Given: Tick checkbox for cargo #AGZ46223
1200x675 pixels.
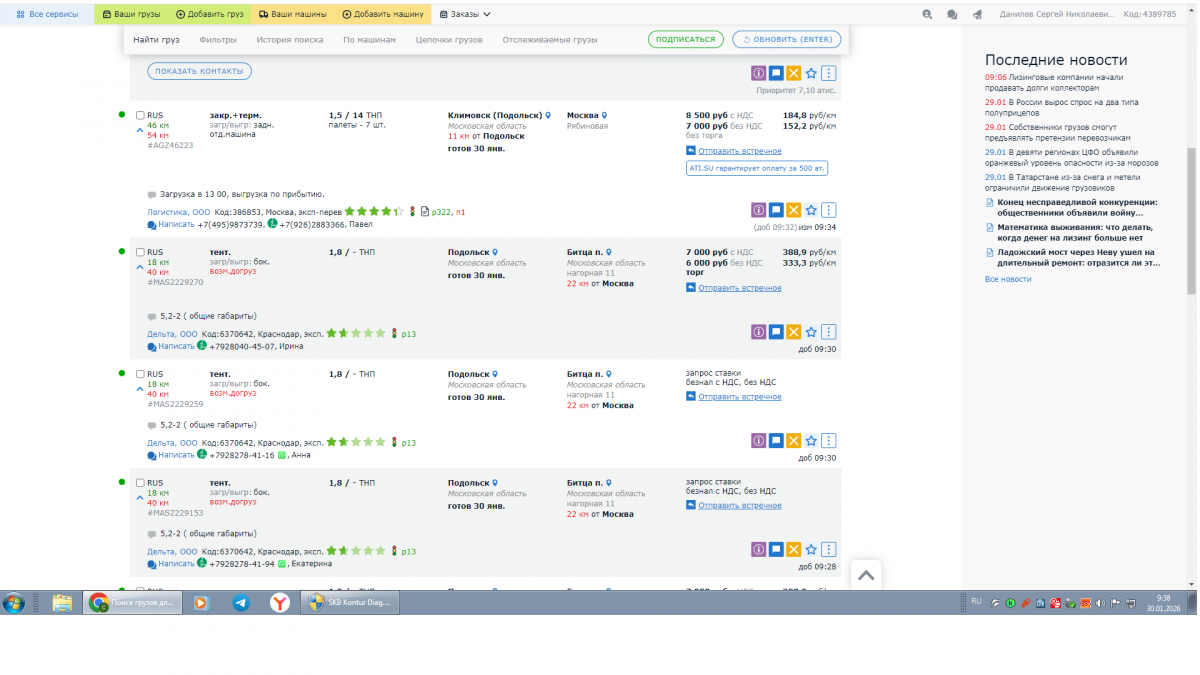Looking at the screenshot, I should (140, 115).
